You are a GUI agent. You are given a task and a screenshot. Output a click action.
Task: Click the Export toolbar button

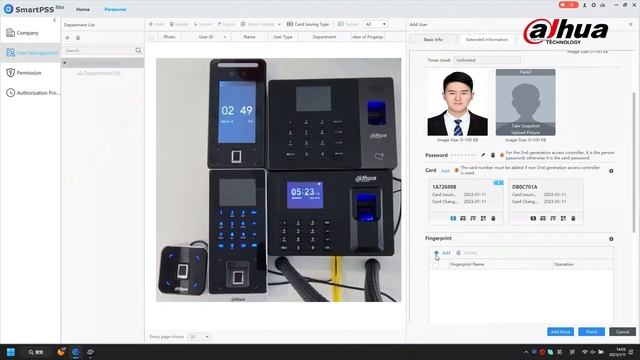[227, 24]
